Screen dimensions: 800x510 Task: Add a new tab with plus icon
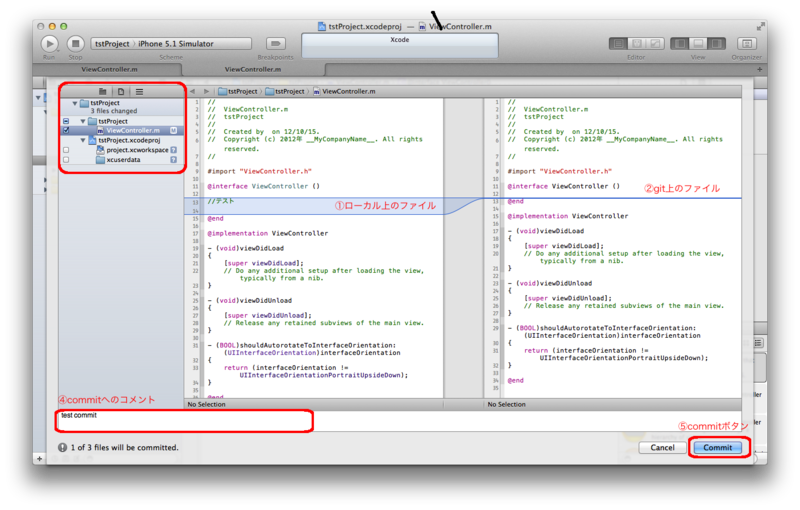click(760, 69)
